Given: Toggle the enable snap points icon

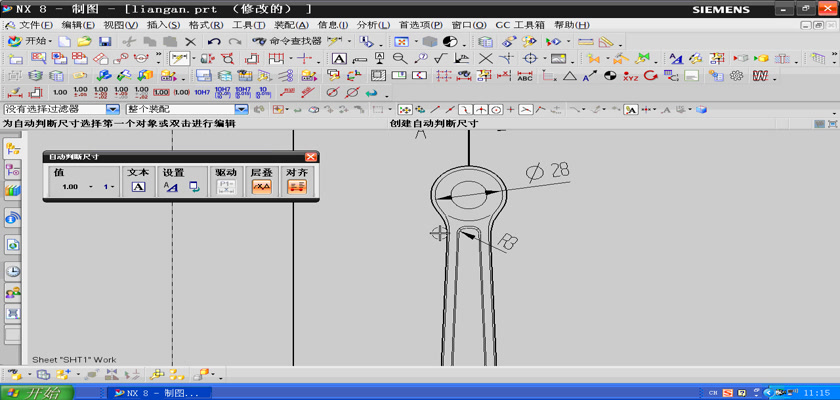Looking at the screenshot, I should (x=405, y=109).
